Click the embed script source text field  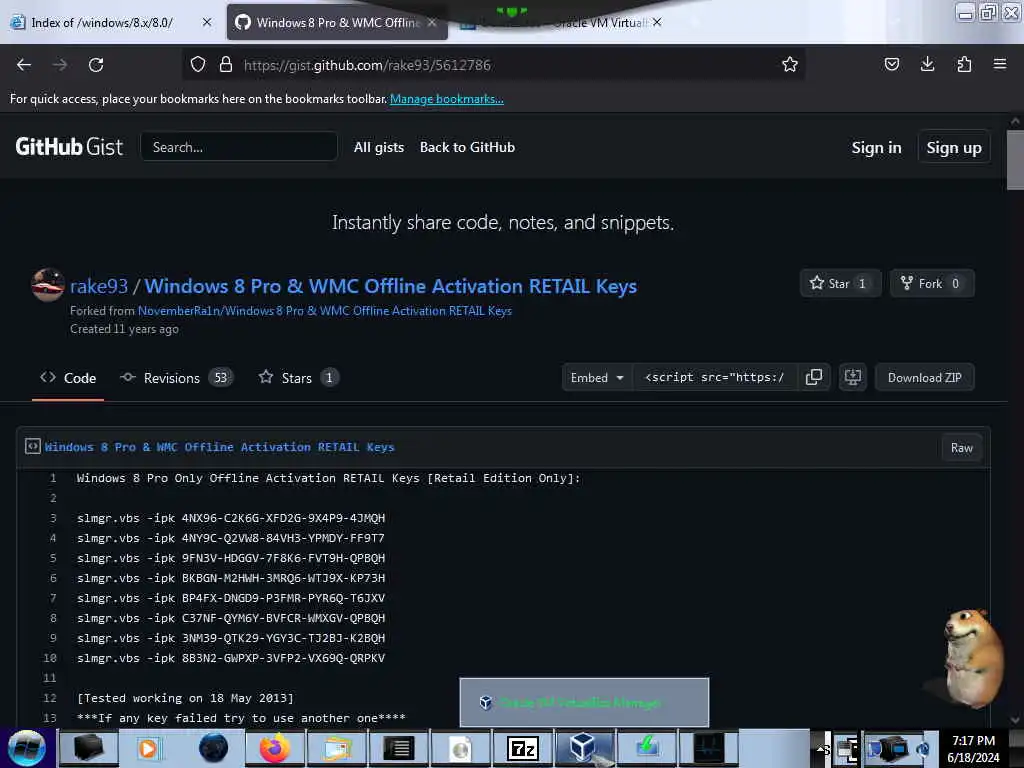(x=714, y=377)
